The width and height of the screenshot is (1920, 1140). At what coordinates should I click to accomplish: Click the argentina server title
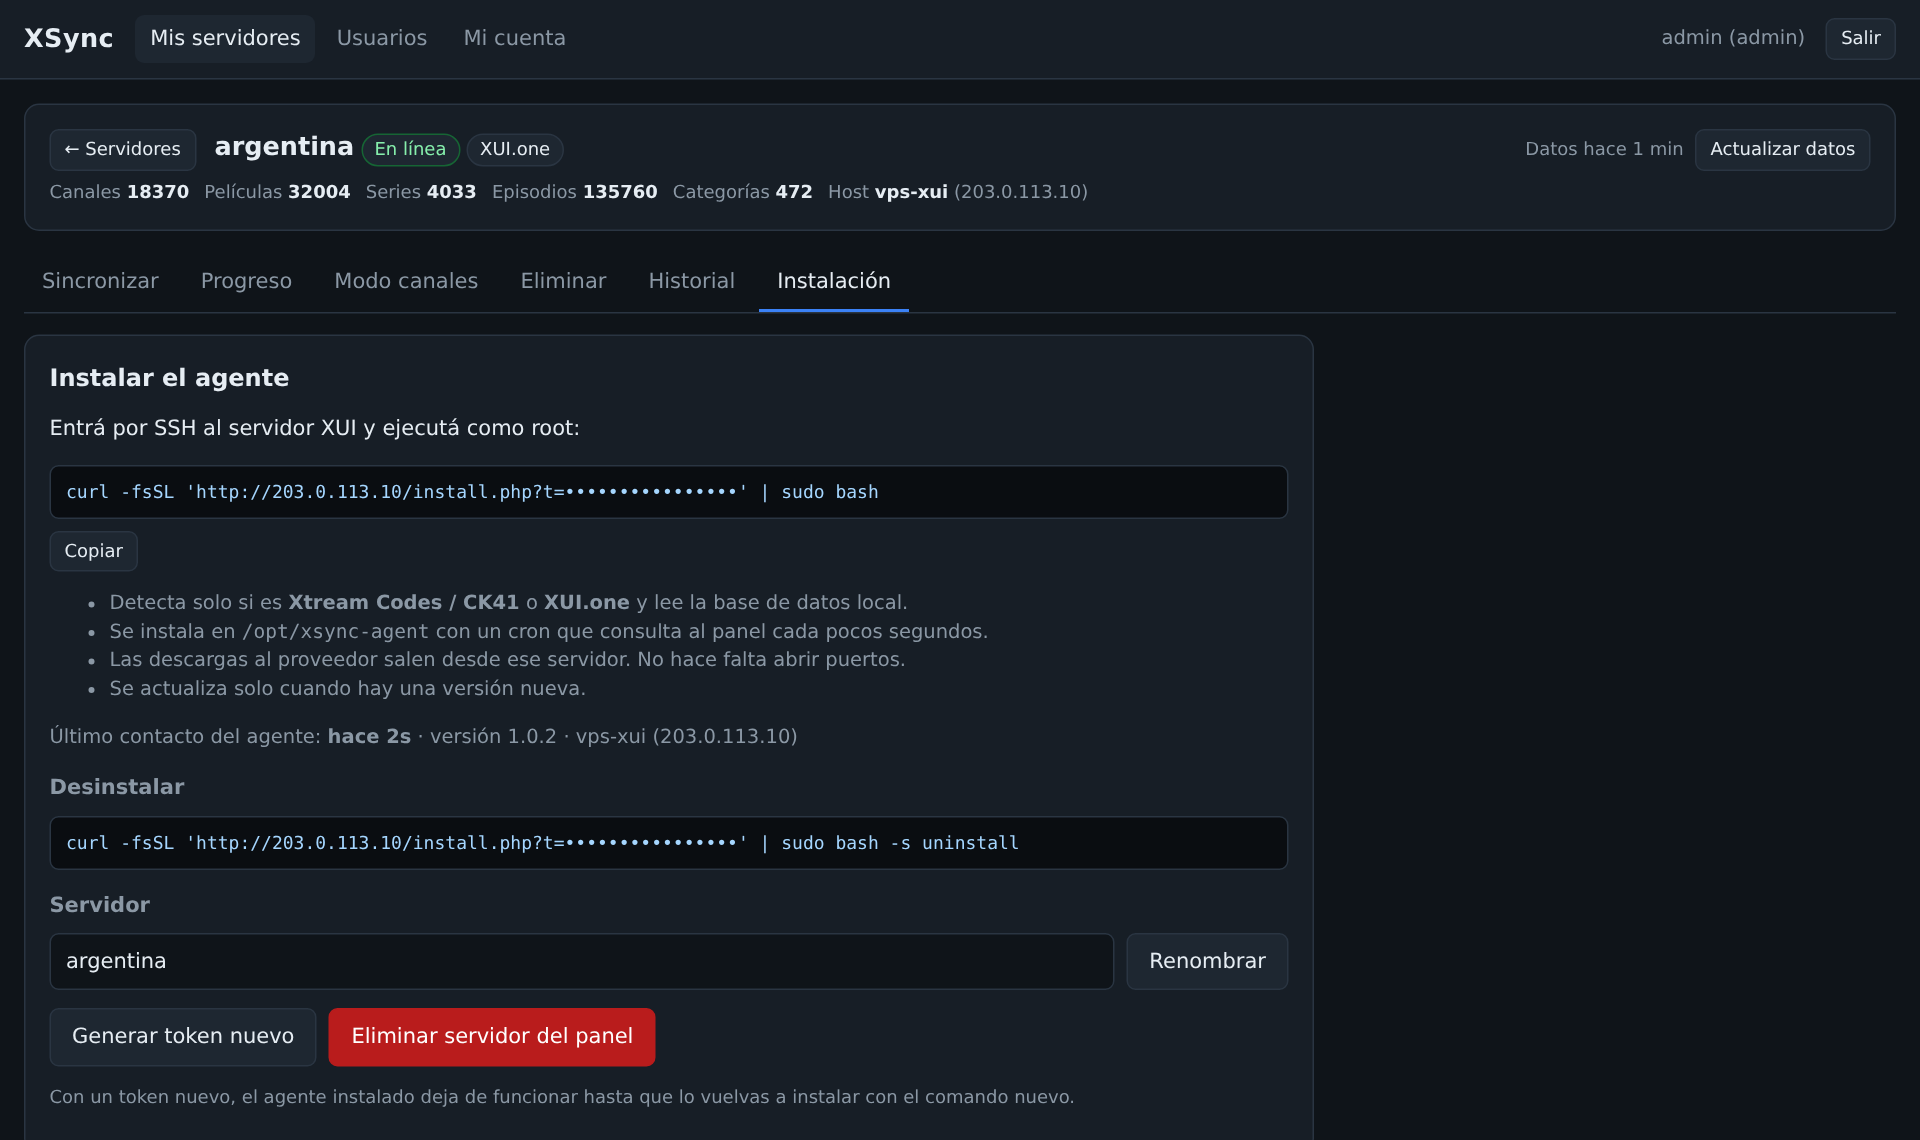[284, 147]
